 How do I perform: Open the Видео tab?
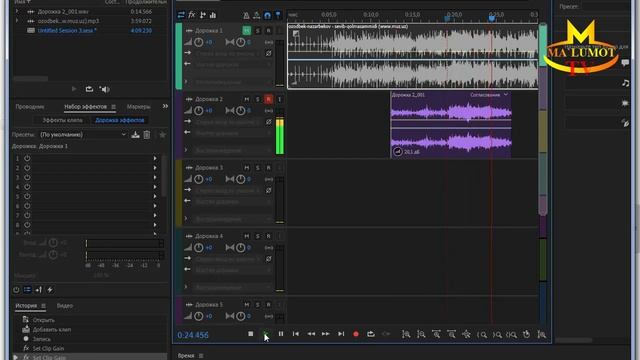pyautogui.click(x=65, y=306)
